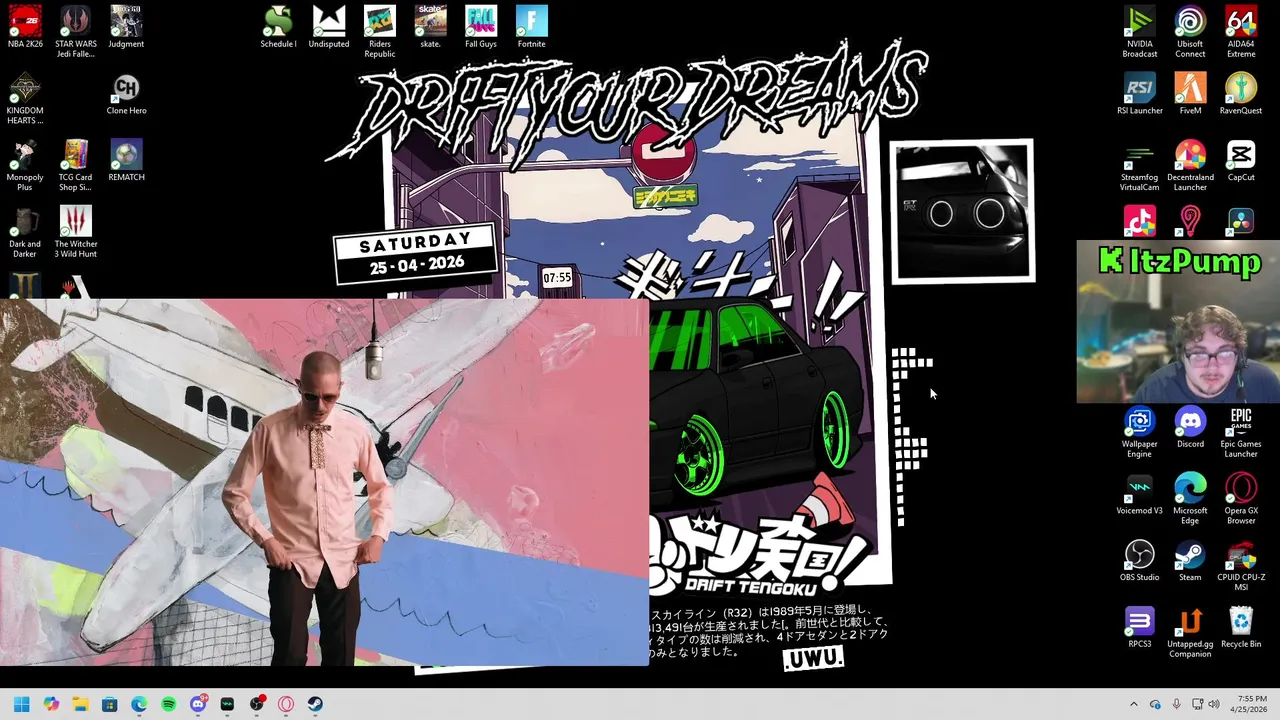Select the TCG Card Shop Simulator icon
The image size is (1280, 720).
[76, 165]
